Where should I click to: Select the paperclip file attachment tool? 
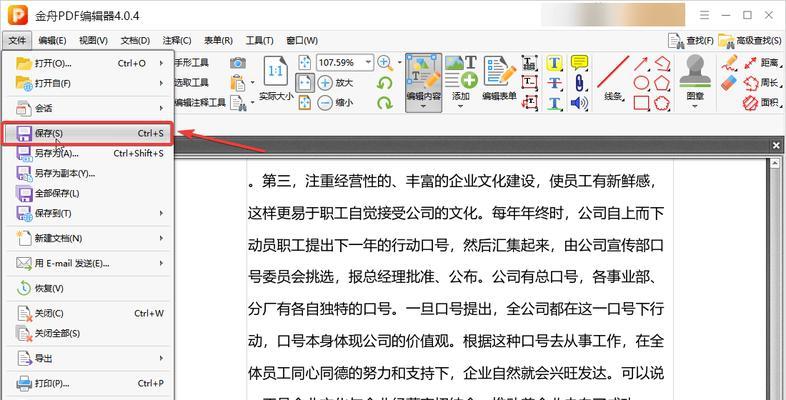tap(579, 83)
